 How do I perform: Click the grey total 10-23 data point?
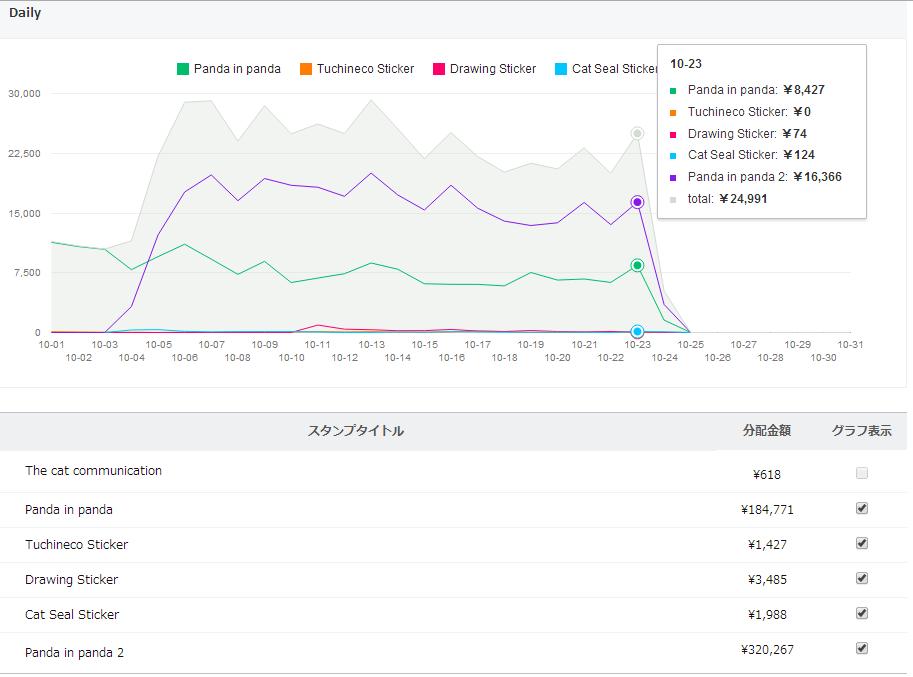637,133
